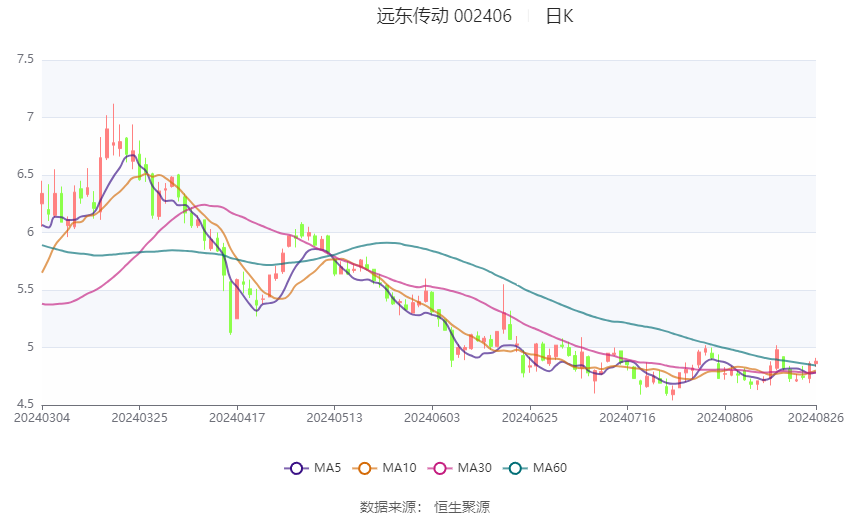Toggle the MA10 legend series

[384, 468]
